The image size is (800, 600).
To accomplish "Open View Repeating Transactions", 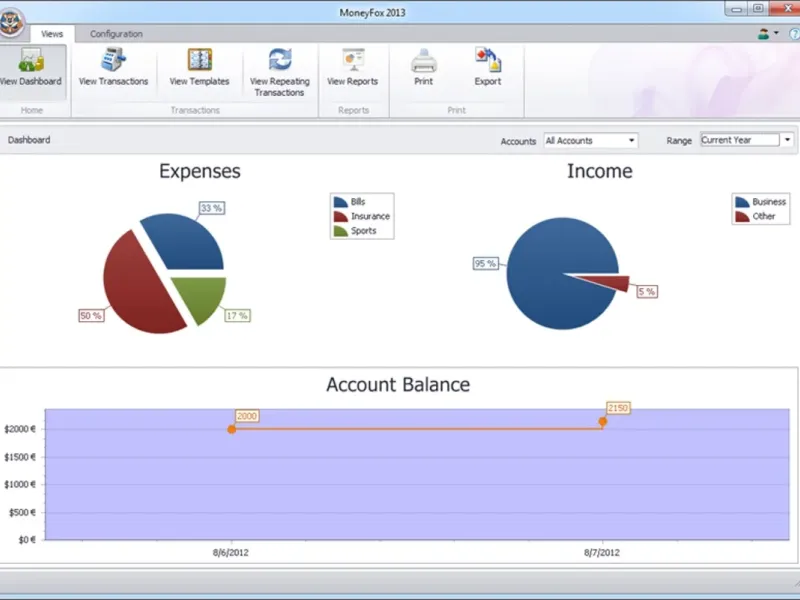I will pyautogui.click(x=280, y=72).
